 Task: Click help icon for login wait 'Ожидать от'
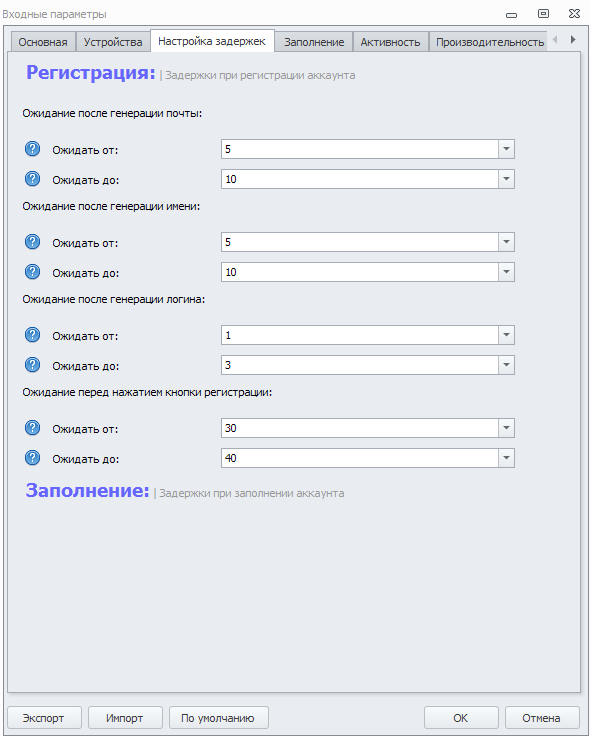32,335
